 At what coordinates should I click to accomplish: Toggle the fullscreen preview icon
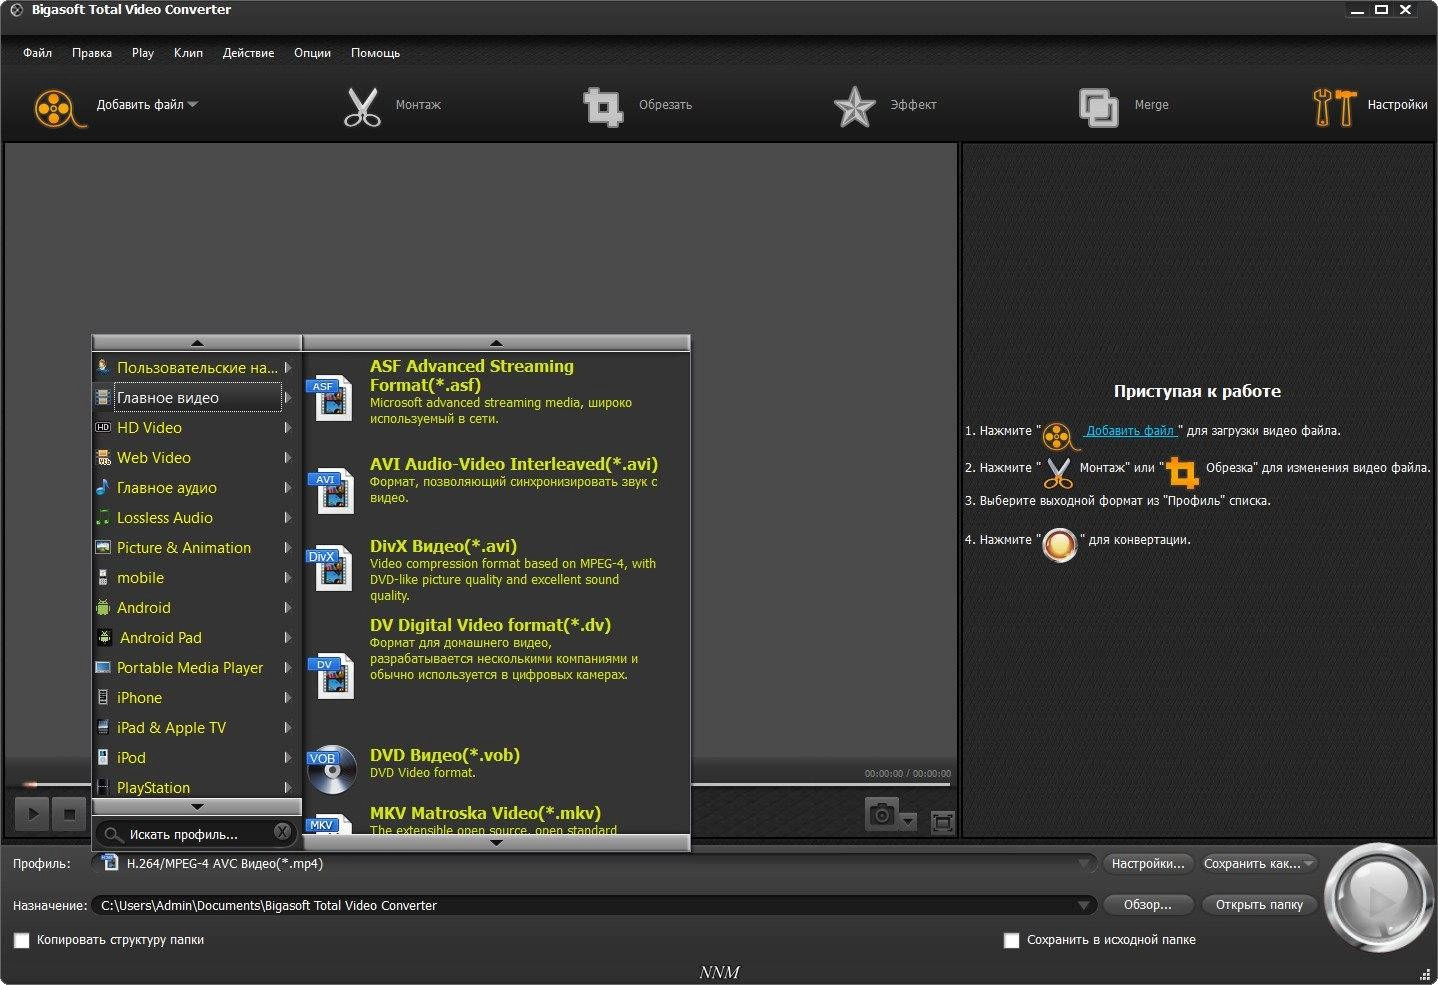tap(942, 822)
